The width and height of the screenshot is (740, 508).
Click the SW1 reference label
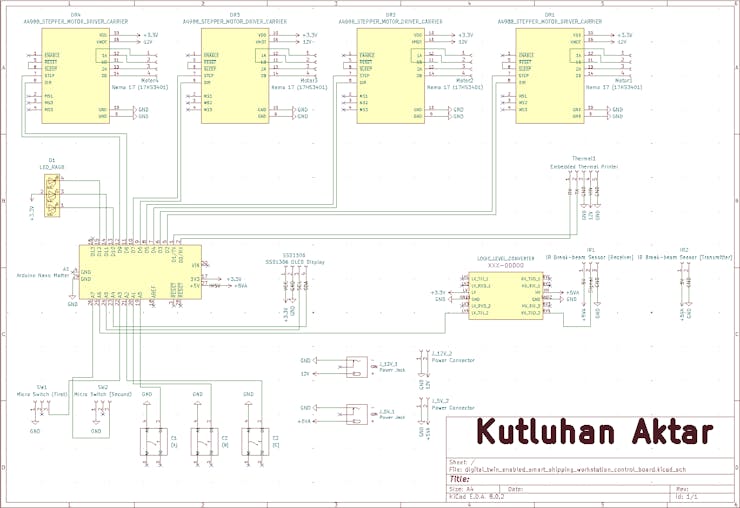[42, 387]
